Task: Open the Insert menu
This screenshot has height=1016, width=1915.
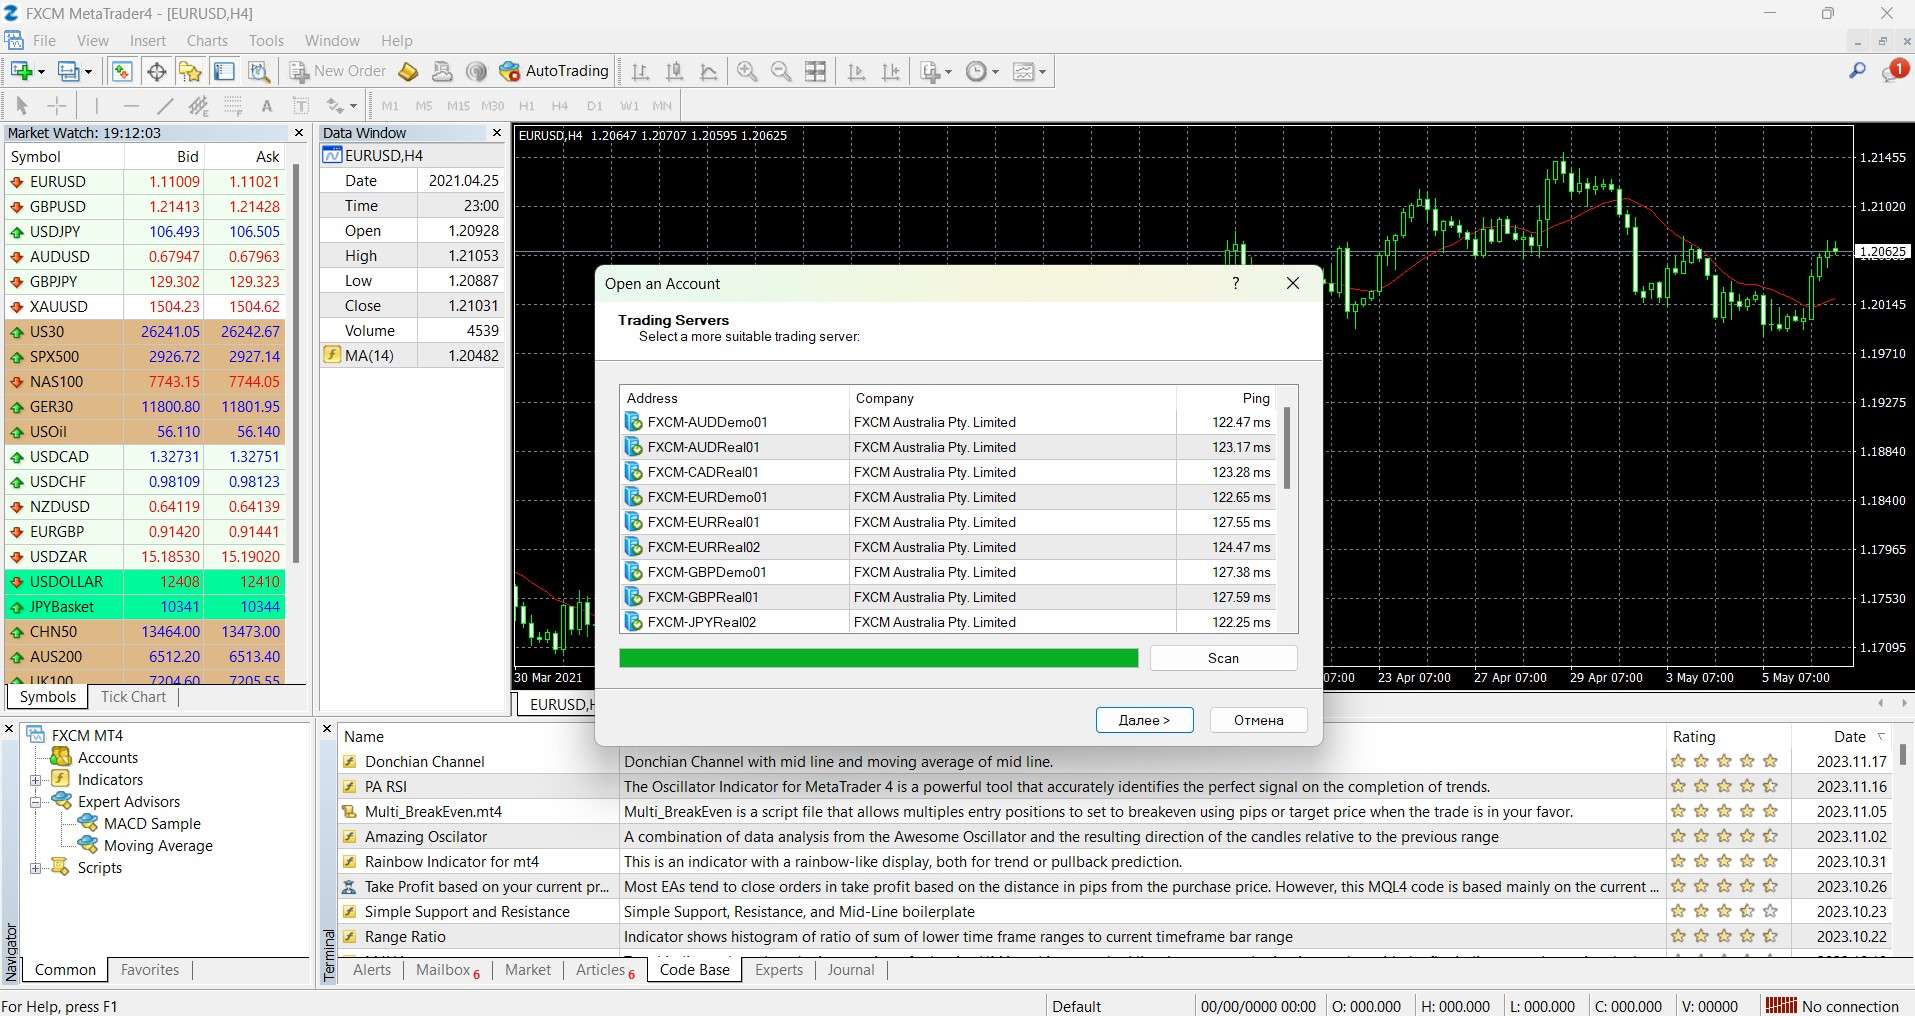Action: pos(148,41)
